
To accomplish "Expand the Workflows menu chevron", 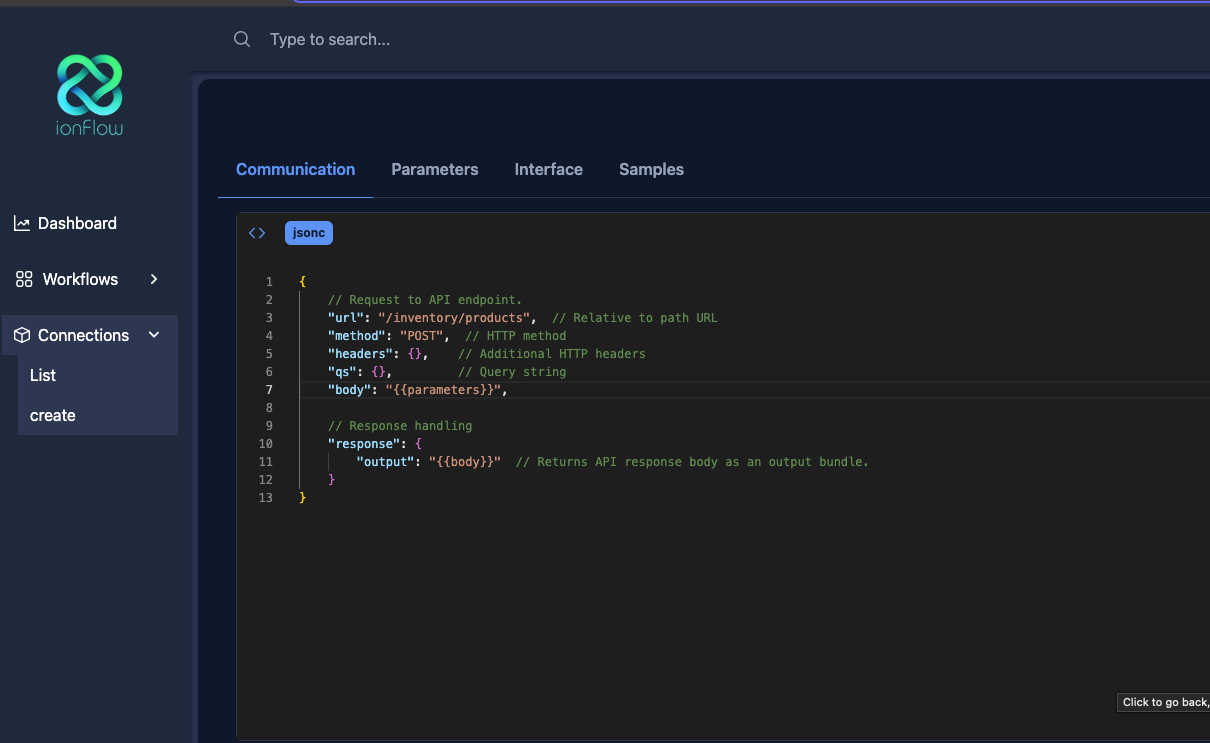I will (154, 279).
